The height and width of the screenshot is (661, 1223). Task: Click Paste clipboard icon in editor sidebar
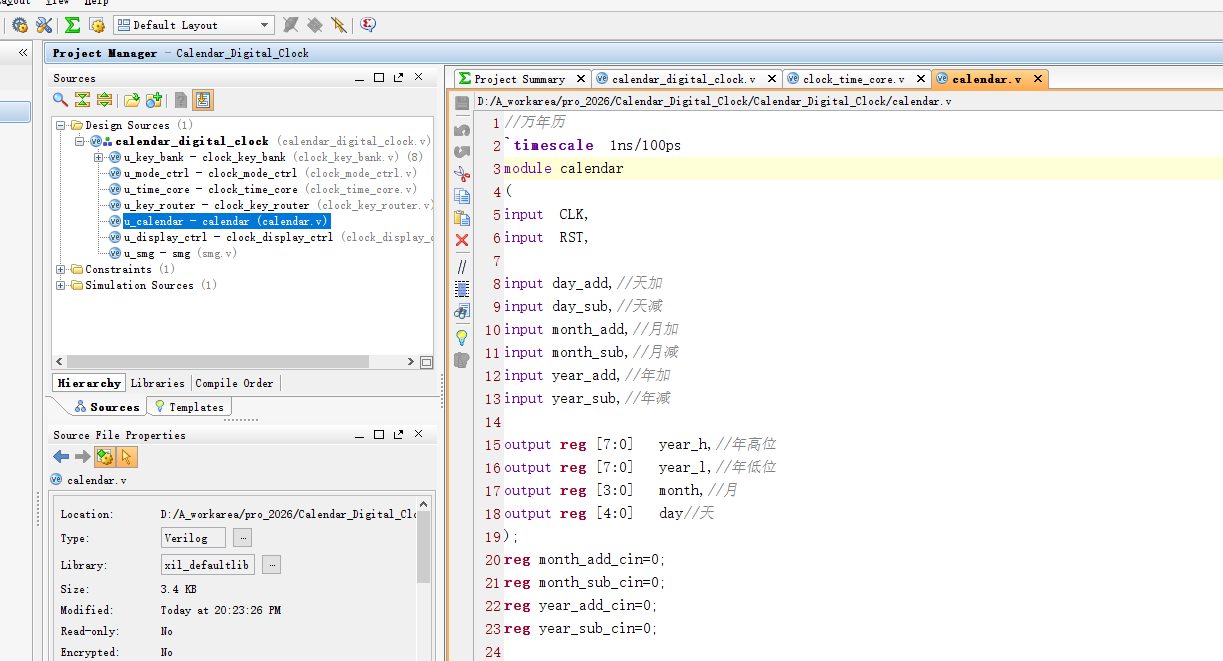coord(462,218)
